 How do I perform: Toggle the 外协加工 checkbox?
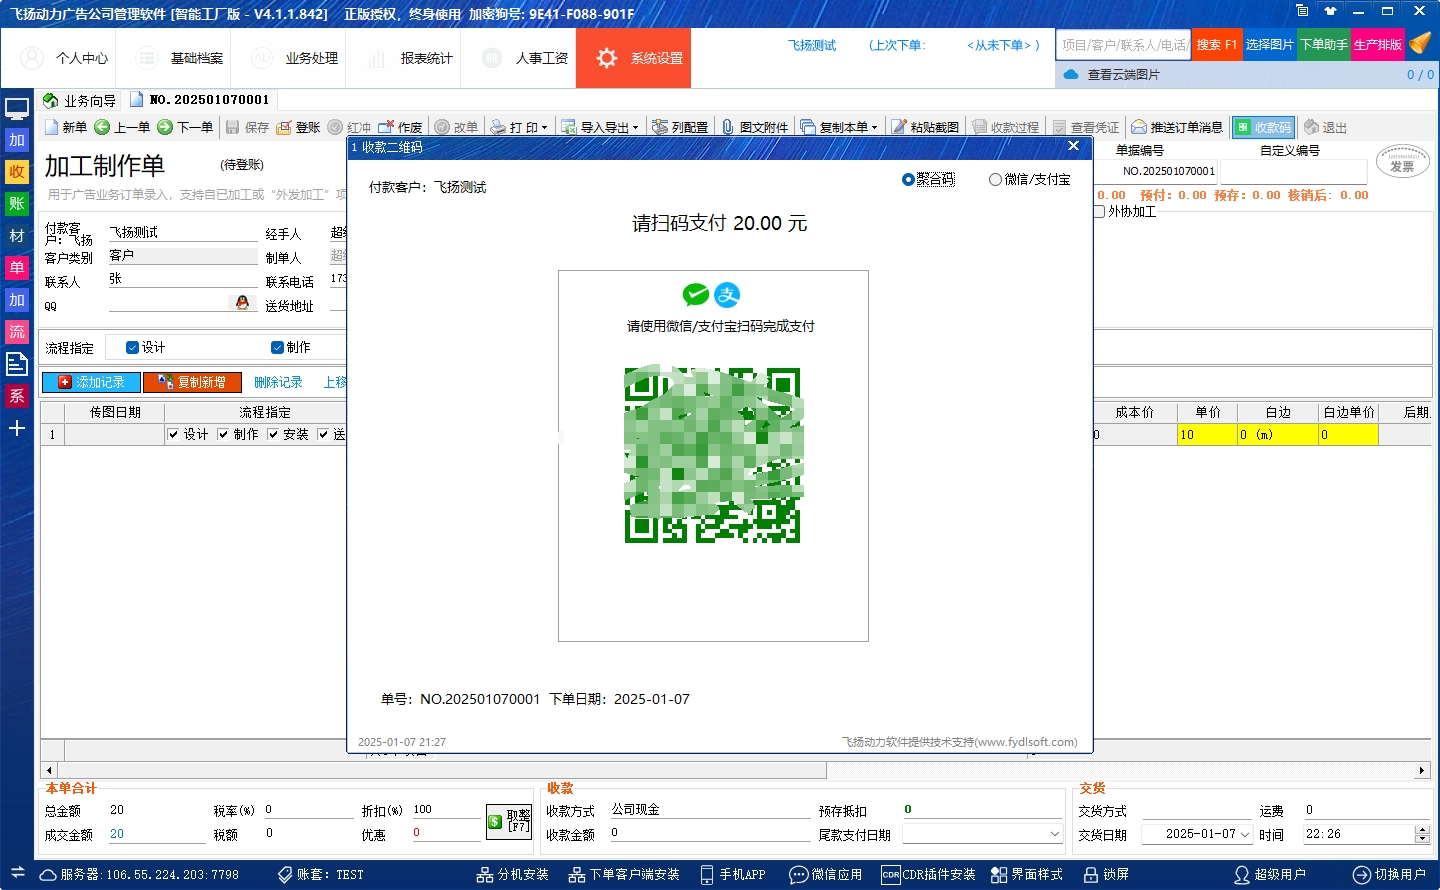[x=1099, y=212]
